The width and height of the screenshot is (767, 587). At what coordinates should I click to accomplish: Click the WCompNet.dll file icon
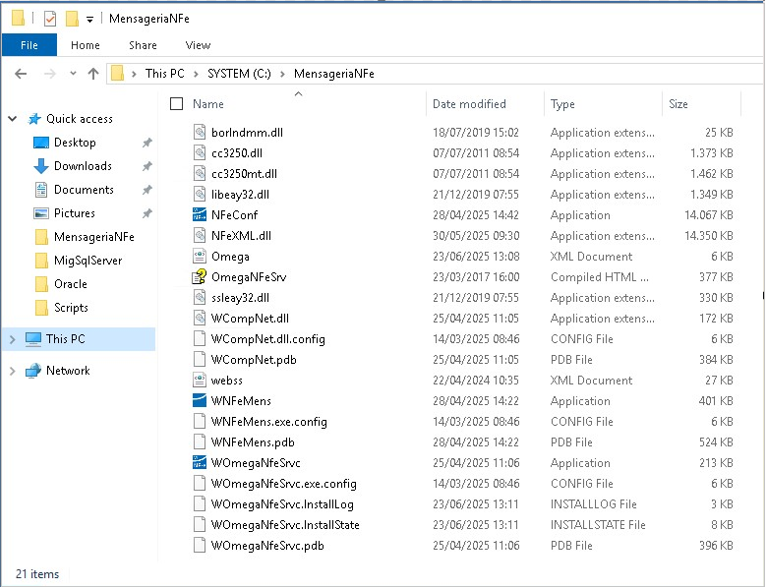click(x=199, y=318)
